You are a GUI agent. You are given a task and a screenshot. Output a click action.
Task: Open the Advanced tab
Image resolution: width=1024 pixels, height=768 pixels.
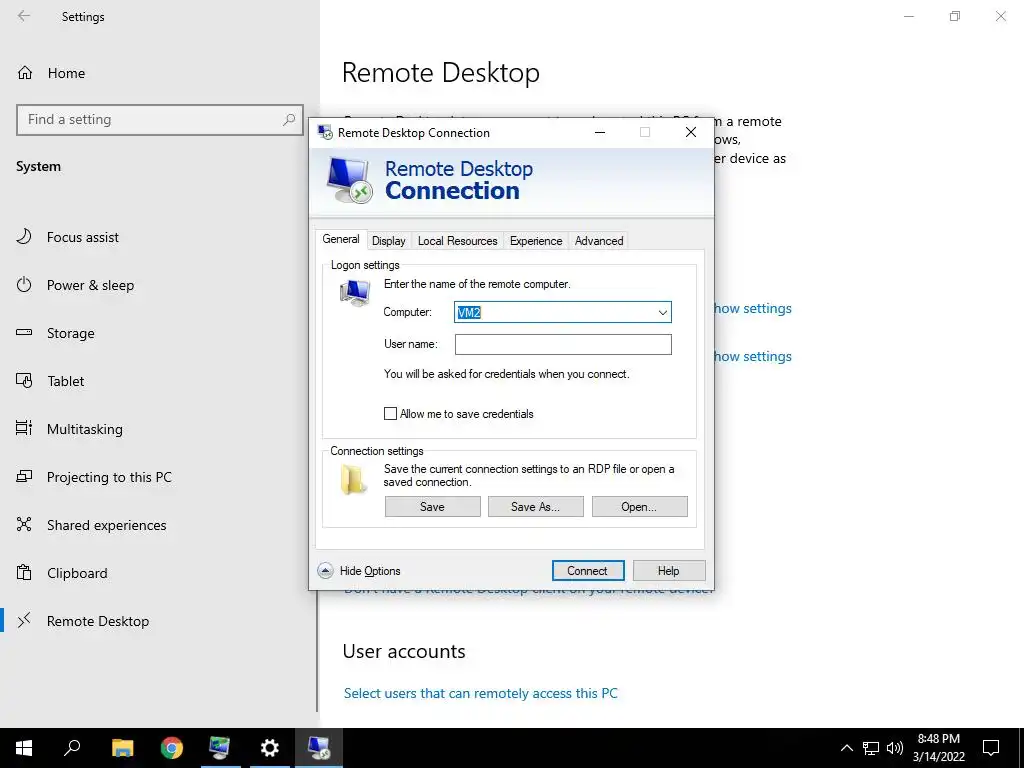click(x=599, y=241)
